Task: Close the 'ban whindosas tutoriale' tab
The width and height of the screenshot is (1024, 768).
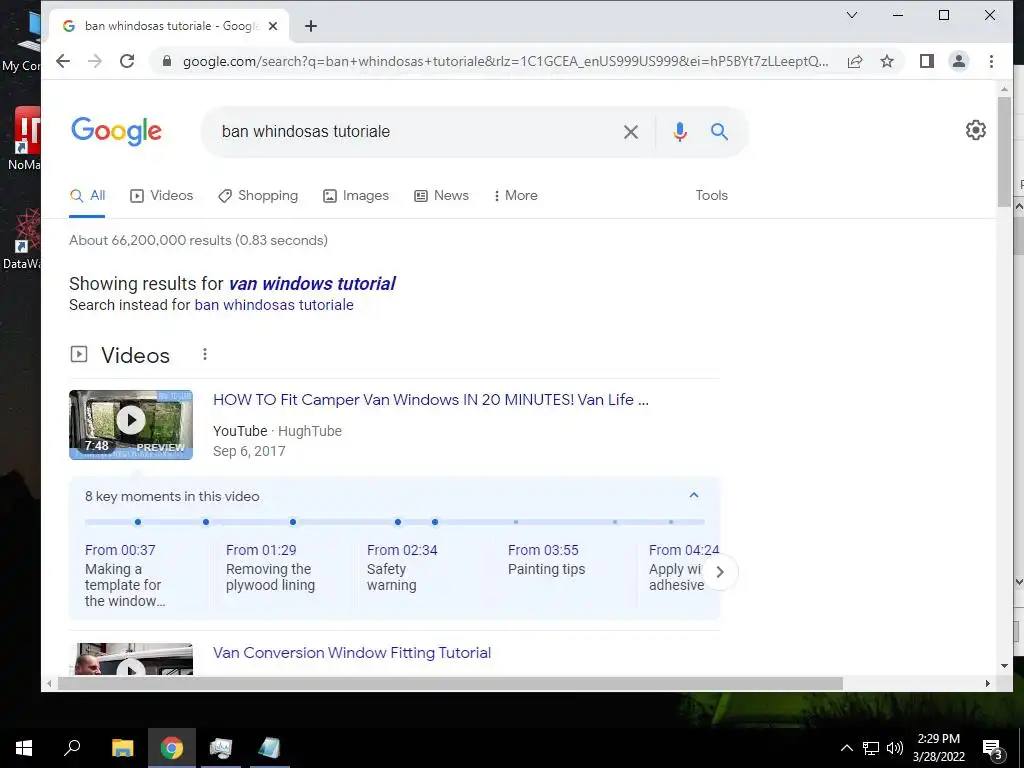Action: 273,26
